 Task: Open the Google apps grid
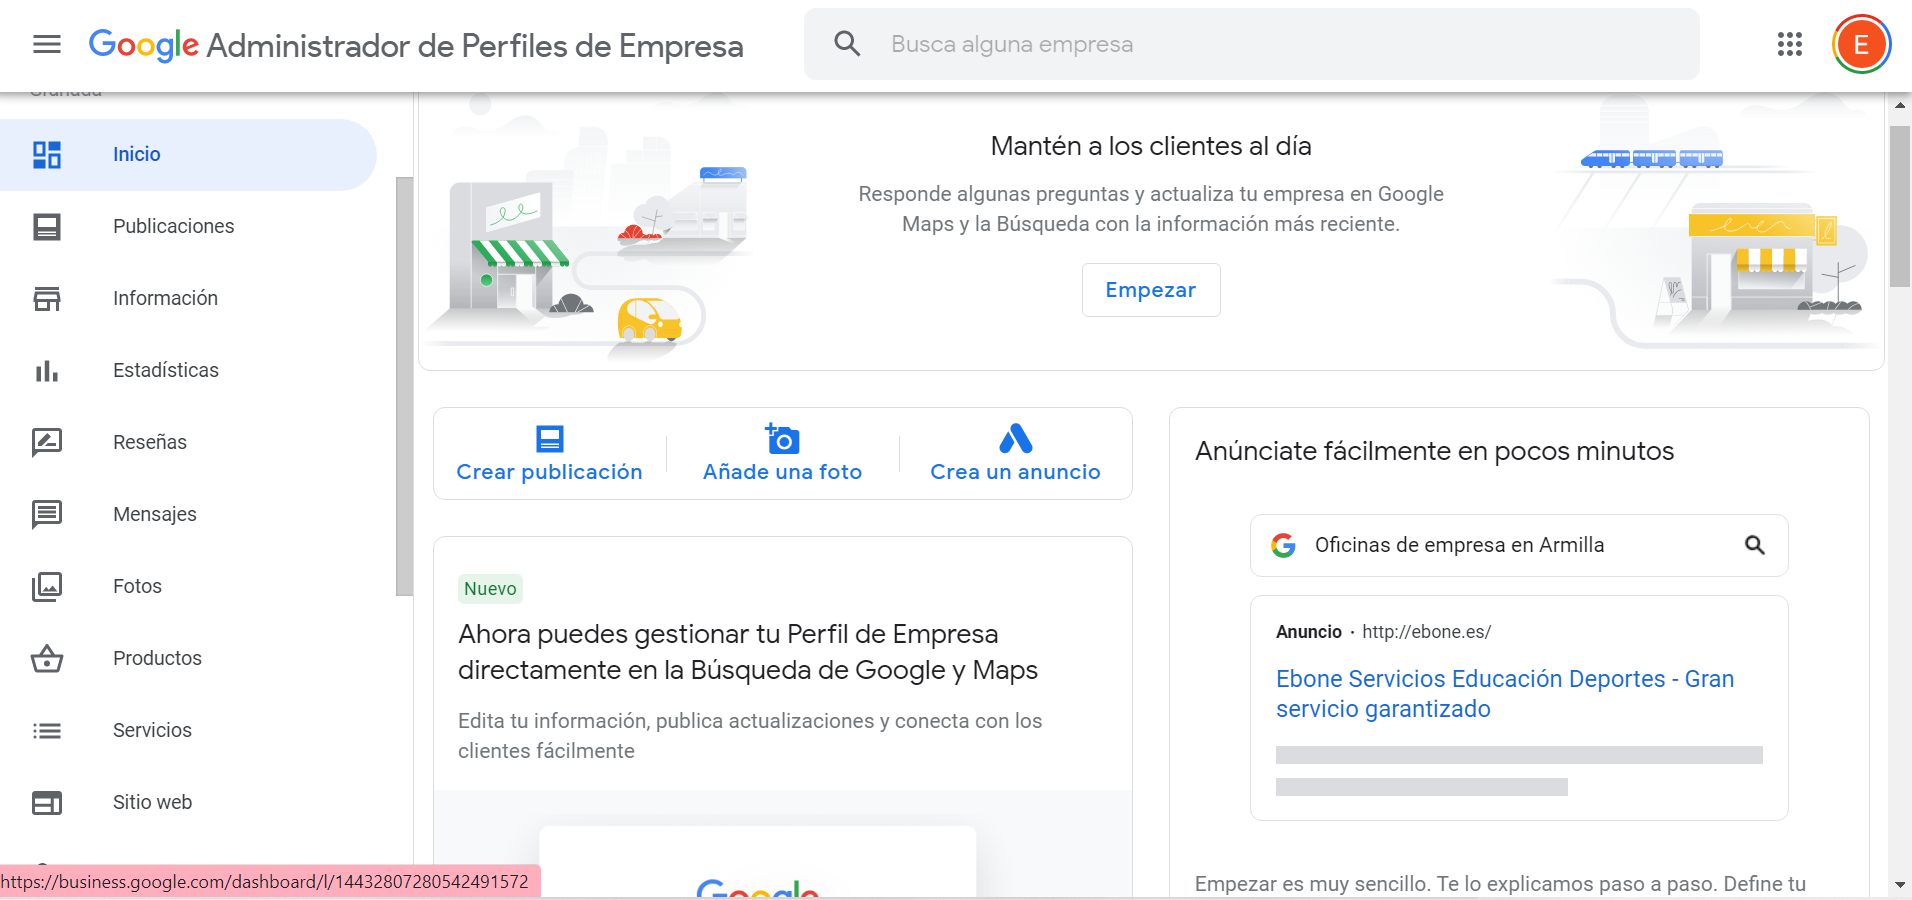[x=1789, y=44]
